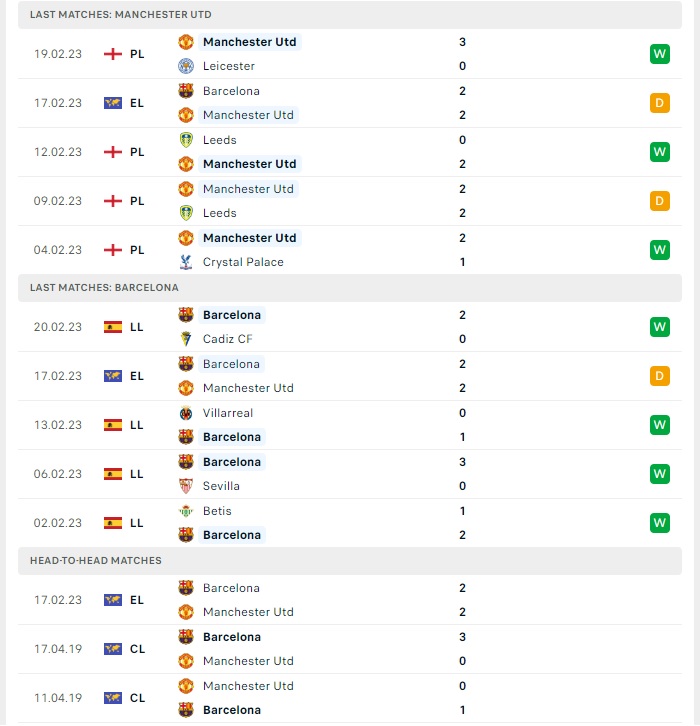Image resolution: width=700 pixels, height=726 pixels.
Task: Select the Last Matches: Manchester Utd header
Action: pos(350,15)
